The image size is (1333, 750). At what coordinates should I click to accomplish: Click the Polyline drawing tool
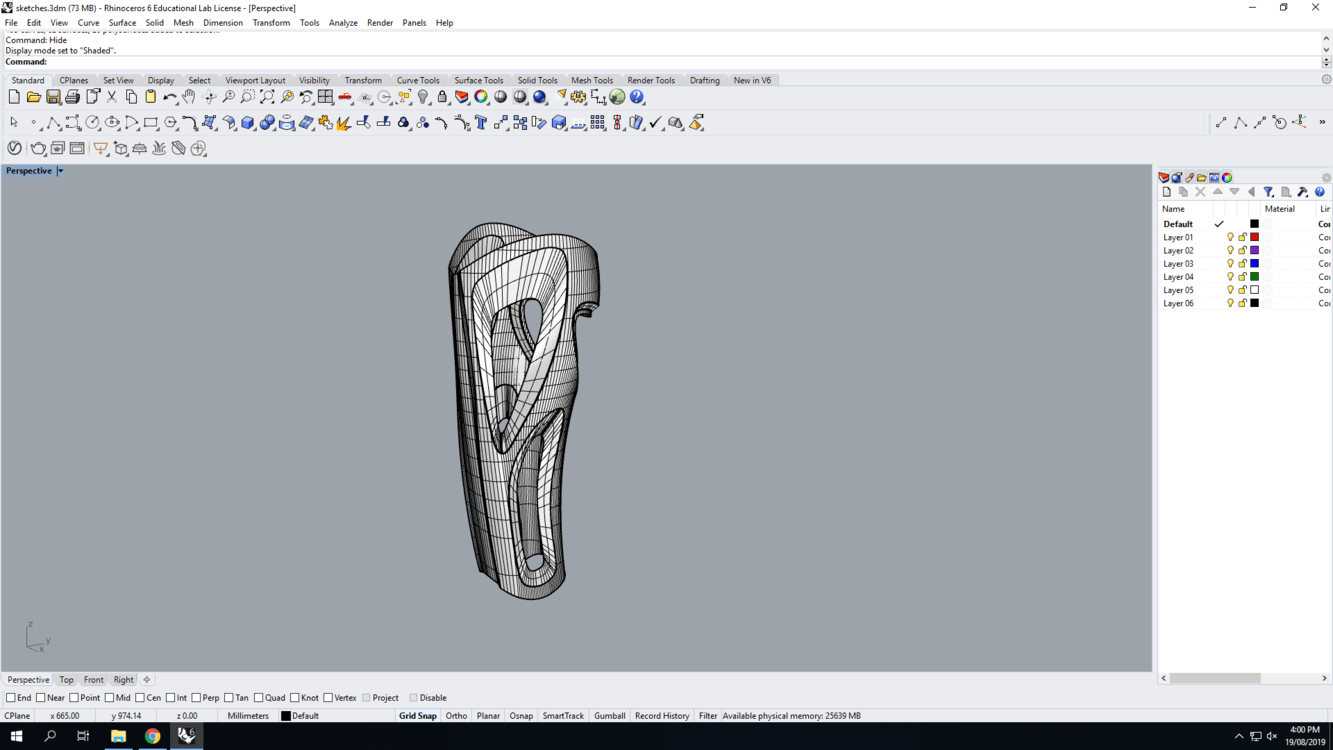click(53, 123)
